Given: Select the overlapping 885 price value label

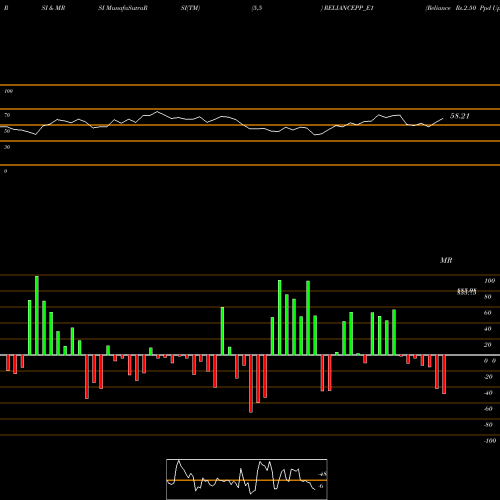Looking at the screenshot, I should coord(467,292).
